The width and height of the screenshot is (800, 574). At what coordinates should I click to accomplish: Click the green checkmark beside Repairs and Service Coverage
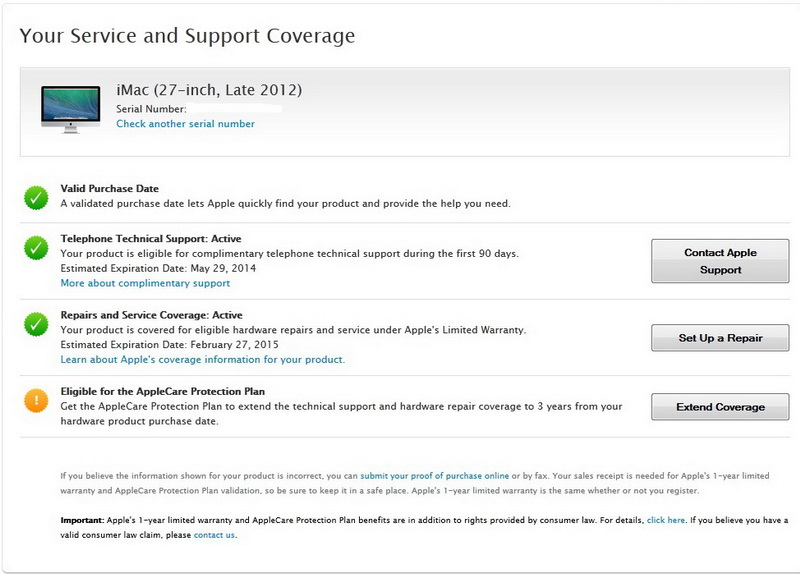click(x=36, y=324)
